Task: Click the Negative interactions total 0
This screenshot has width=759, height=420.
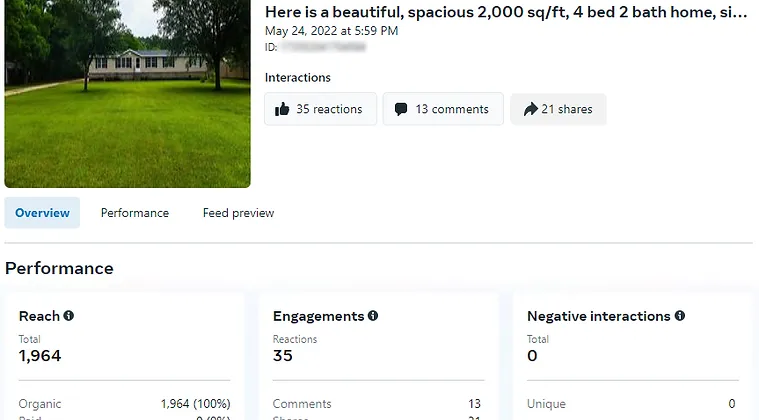Action: tap(533, 355)
